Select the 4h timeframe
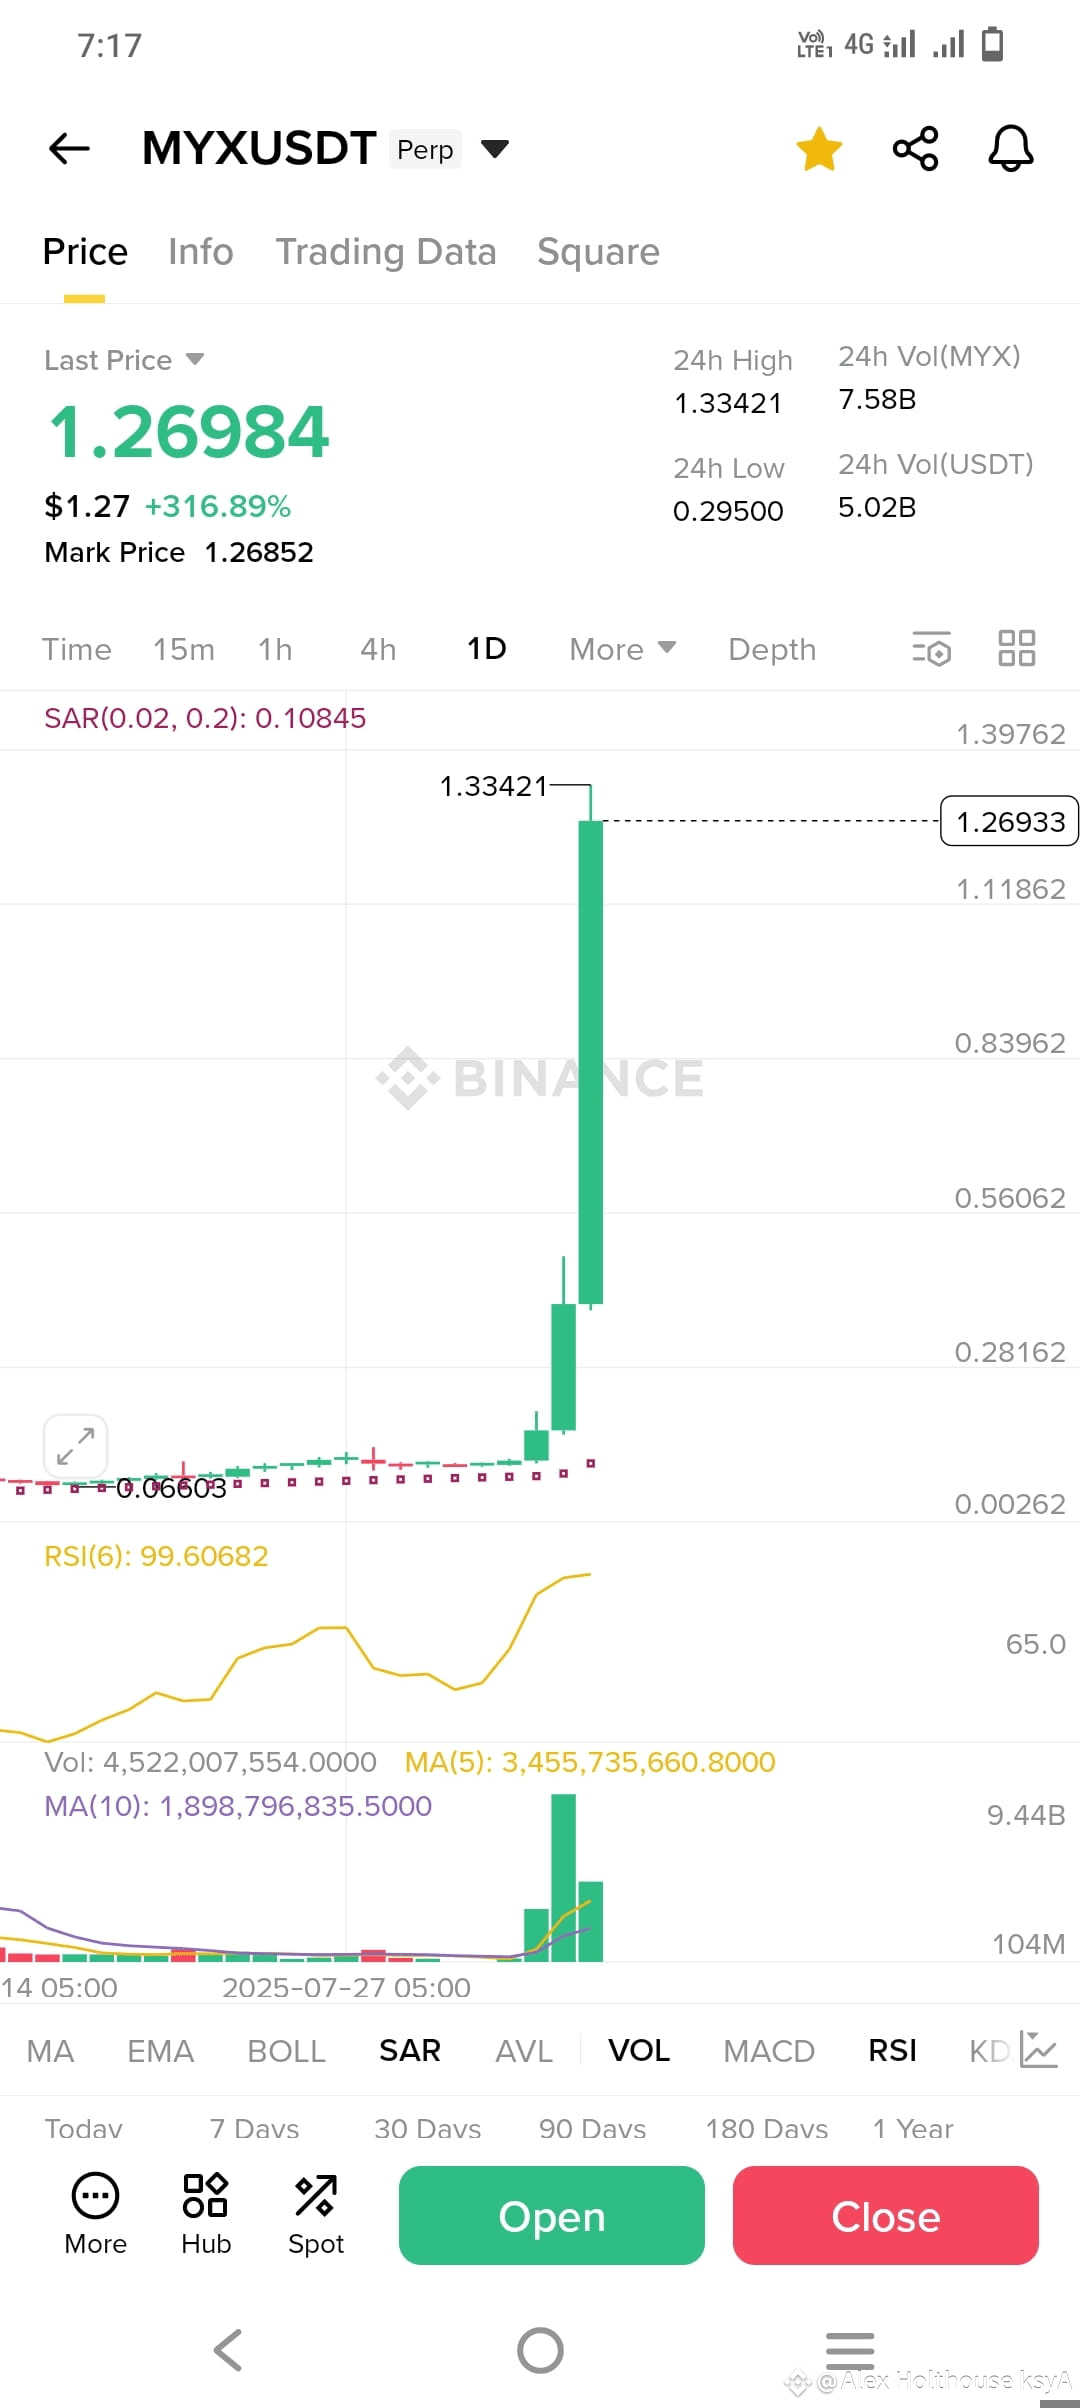 [378, 649]
